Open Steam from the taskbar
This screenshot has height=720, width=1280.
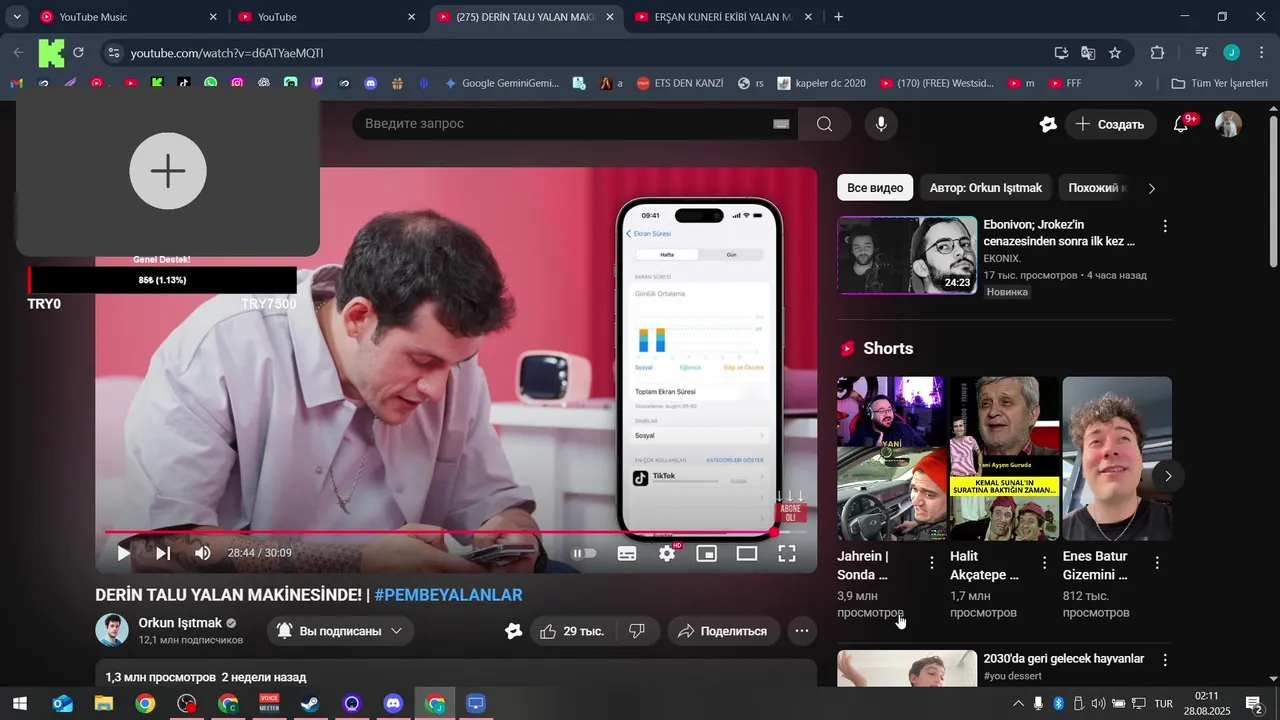(310, 704)
